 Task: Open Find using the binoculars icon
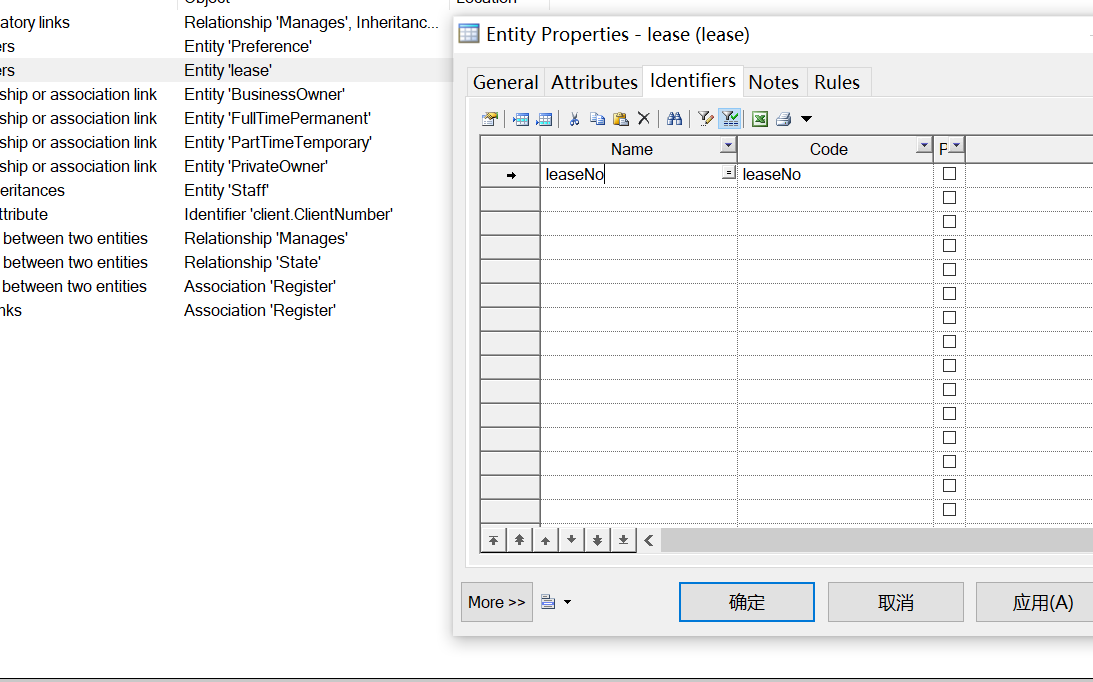coord(676,118)
